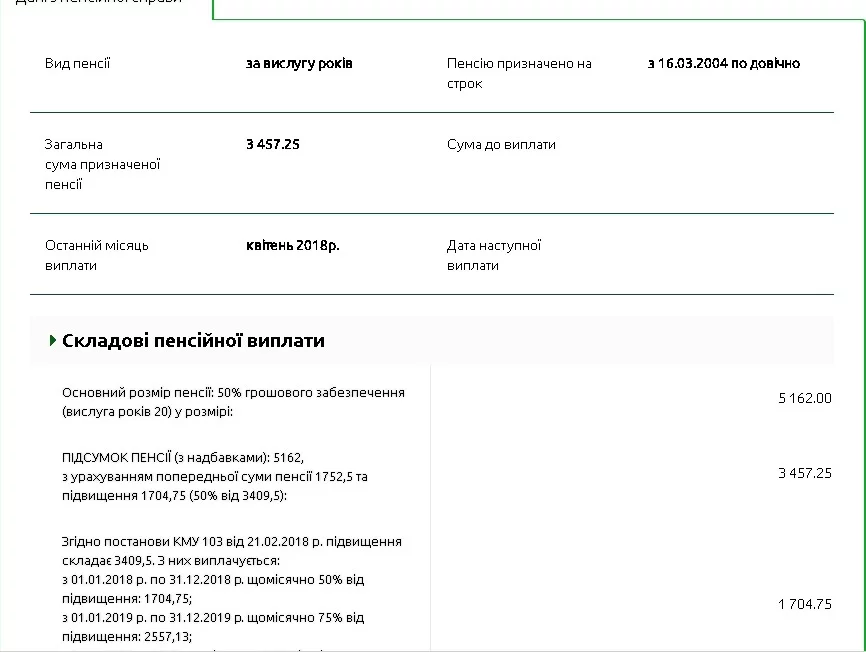Select the amount 1 704.75

(x=805, y=604)
